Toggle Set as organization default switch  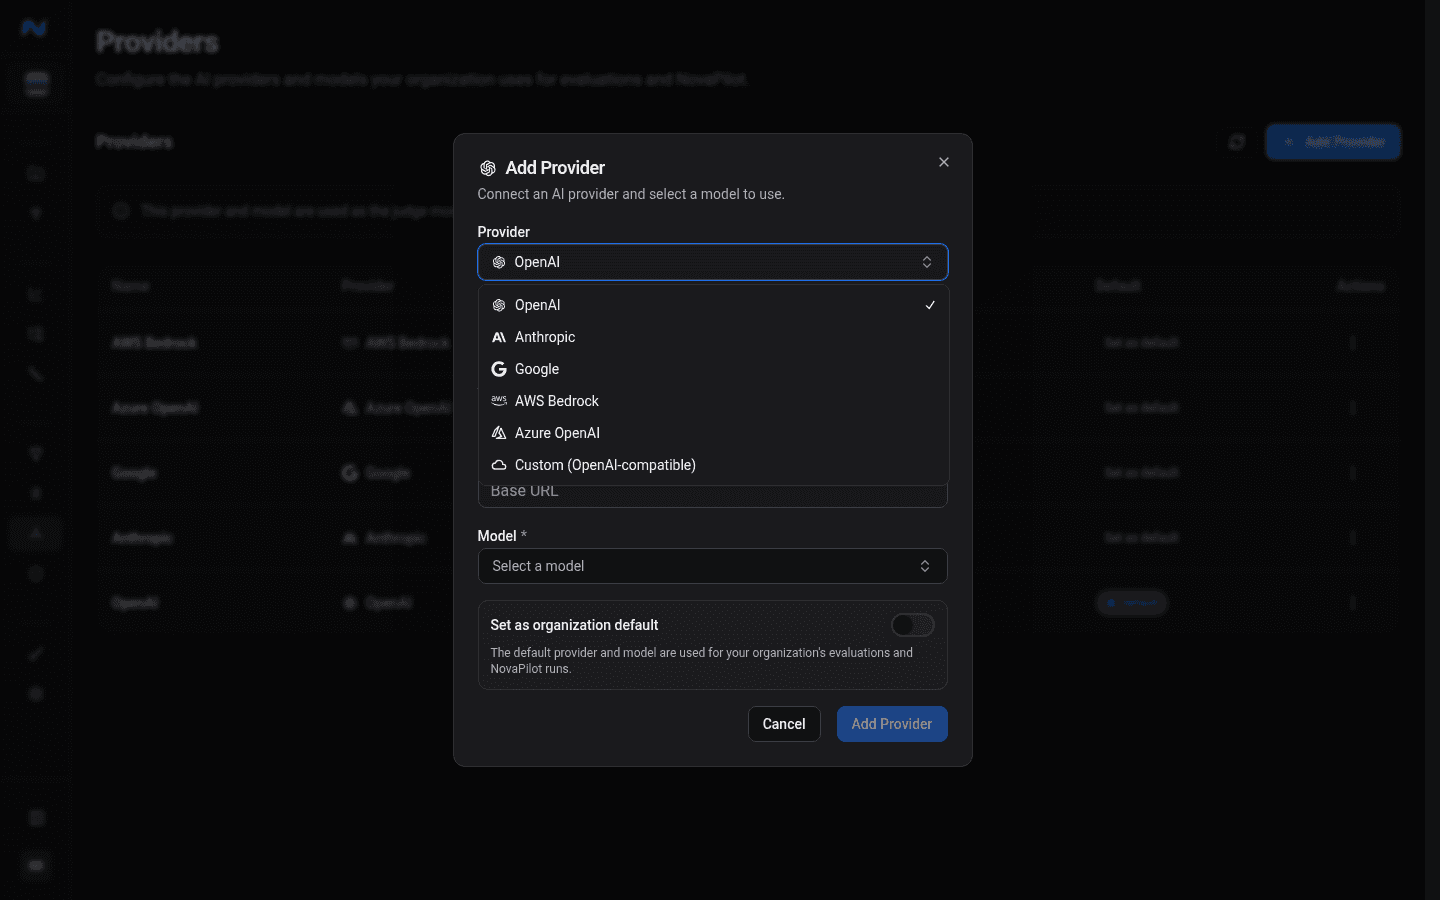(912, 625)
